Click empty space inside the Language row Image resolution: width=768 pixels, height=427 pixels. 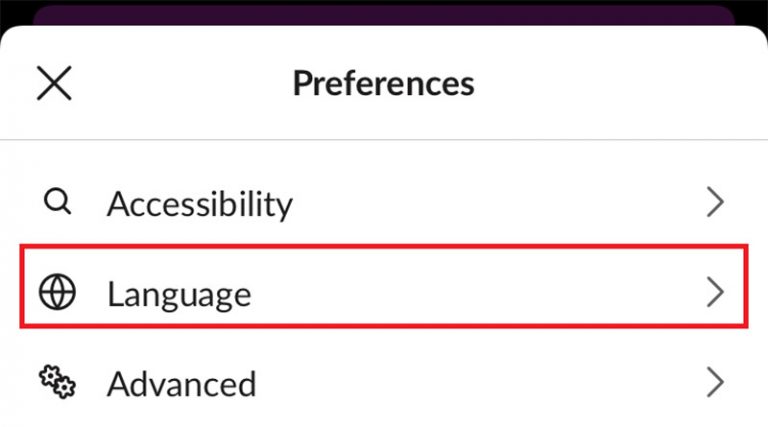pyautogui.click(x=480, y=293)
